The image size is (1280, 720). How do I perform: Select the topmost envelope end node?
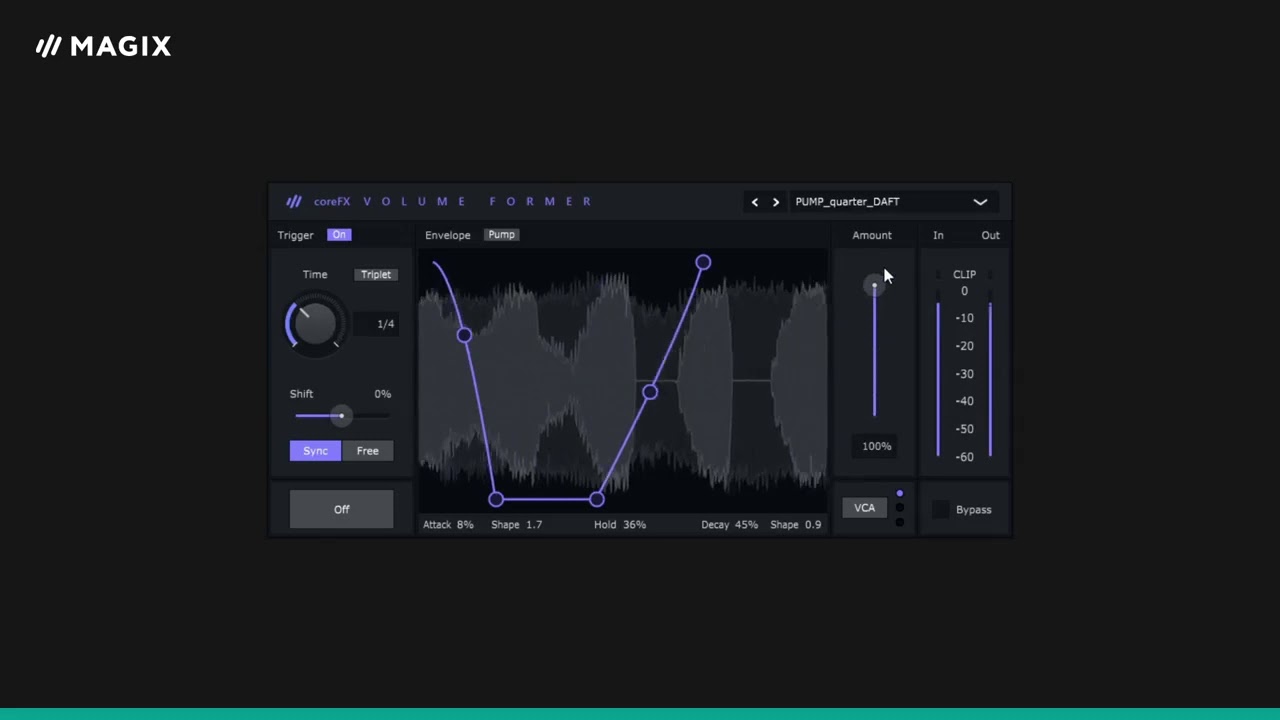(703, 262)
